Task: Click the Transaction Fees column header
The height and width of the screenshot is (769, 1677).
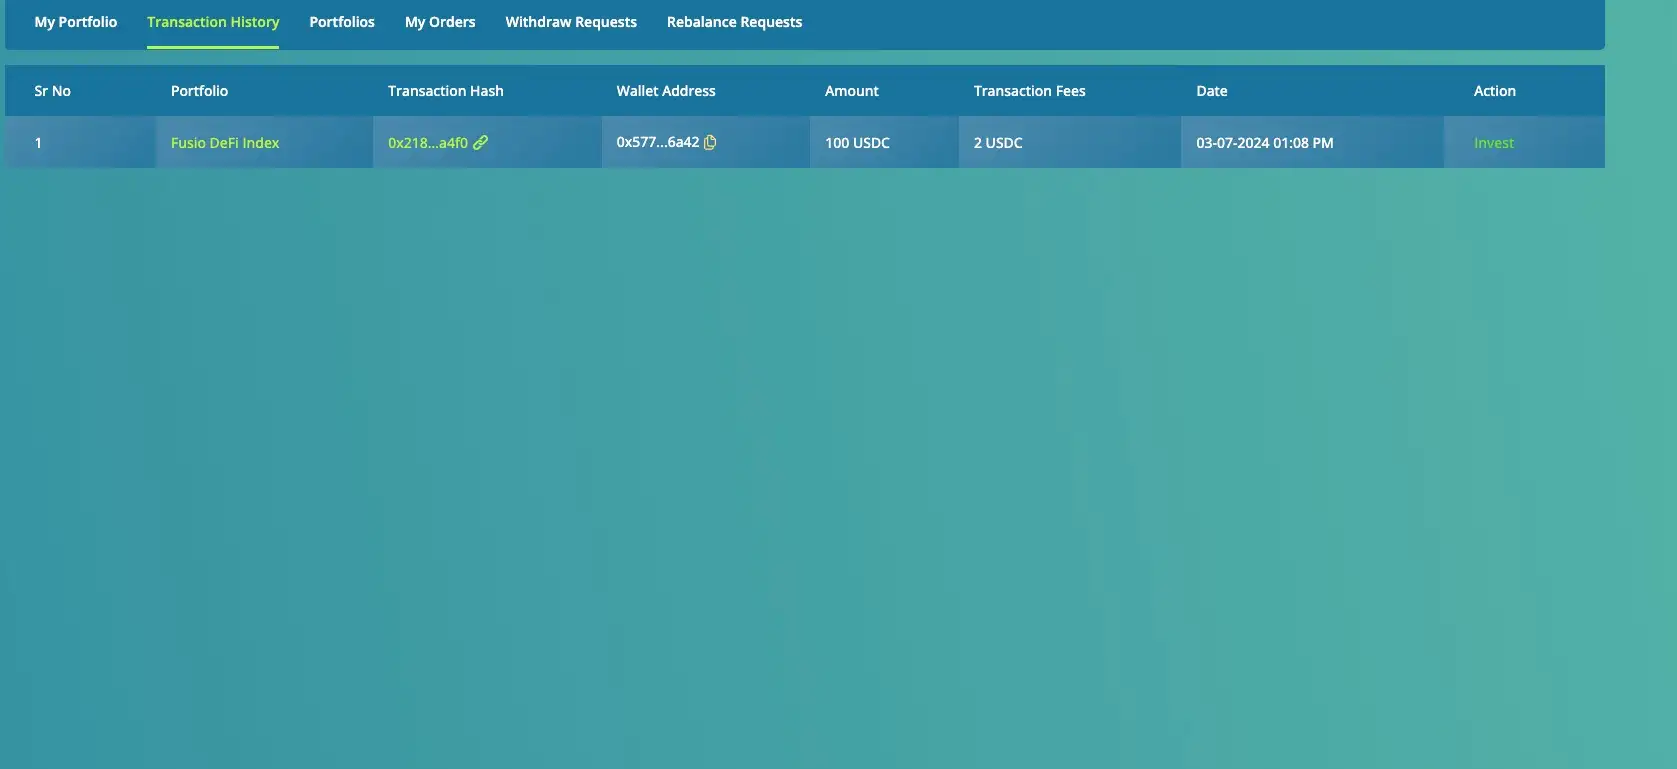Action: point(1029,91)
